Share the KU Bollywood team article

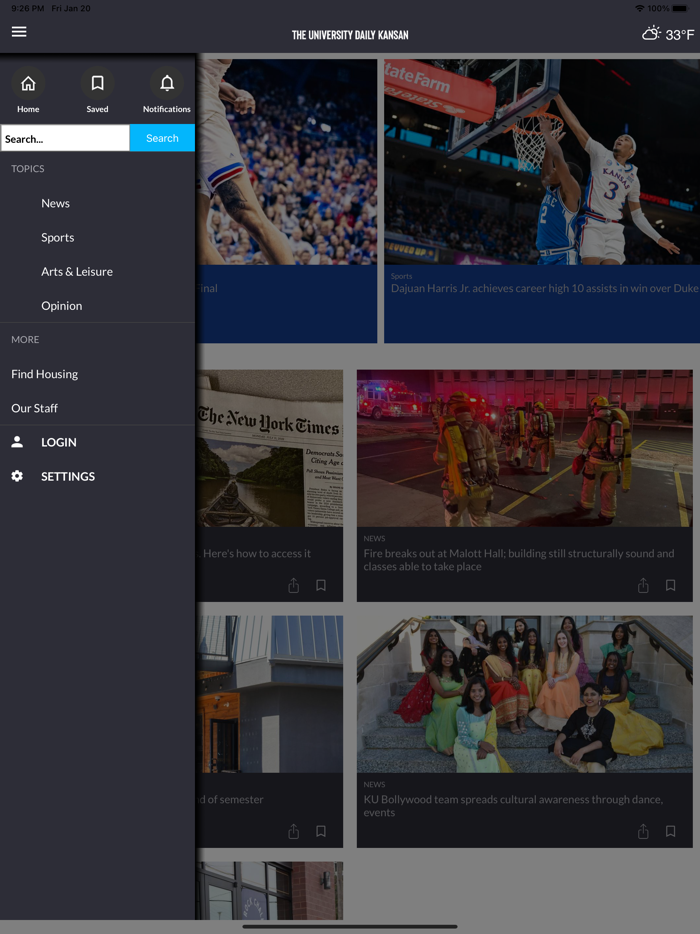tap(643, 831)
